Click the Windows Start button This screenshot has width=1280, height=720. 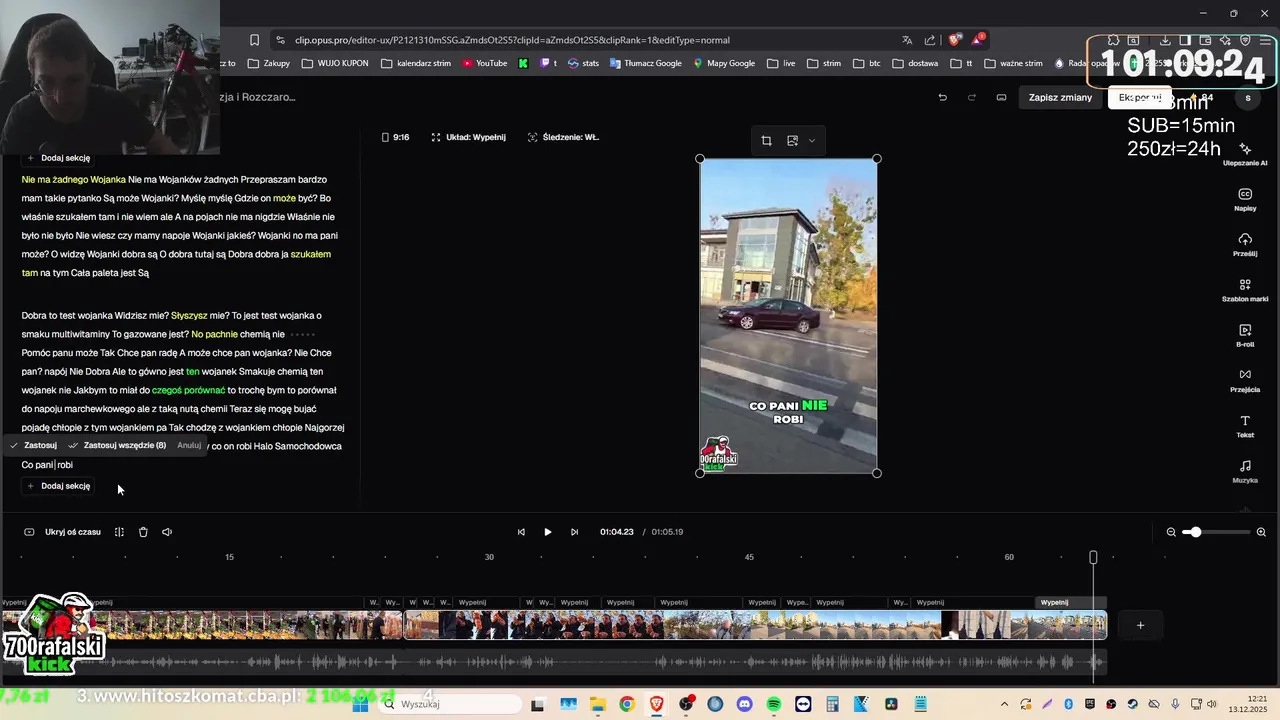361,704
